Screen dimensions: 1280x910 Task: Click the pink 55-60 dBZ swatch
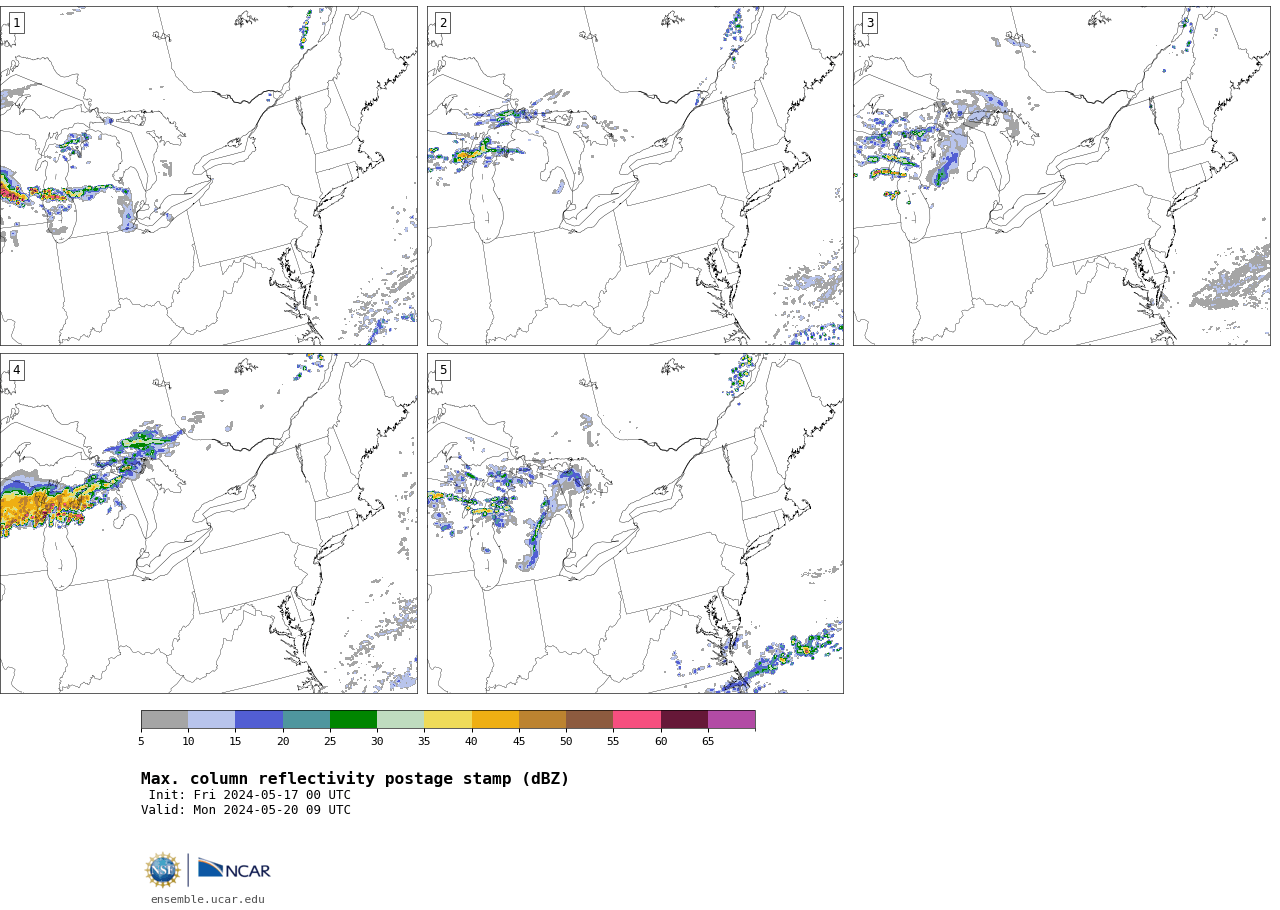637,720
